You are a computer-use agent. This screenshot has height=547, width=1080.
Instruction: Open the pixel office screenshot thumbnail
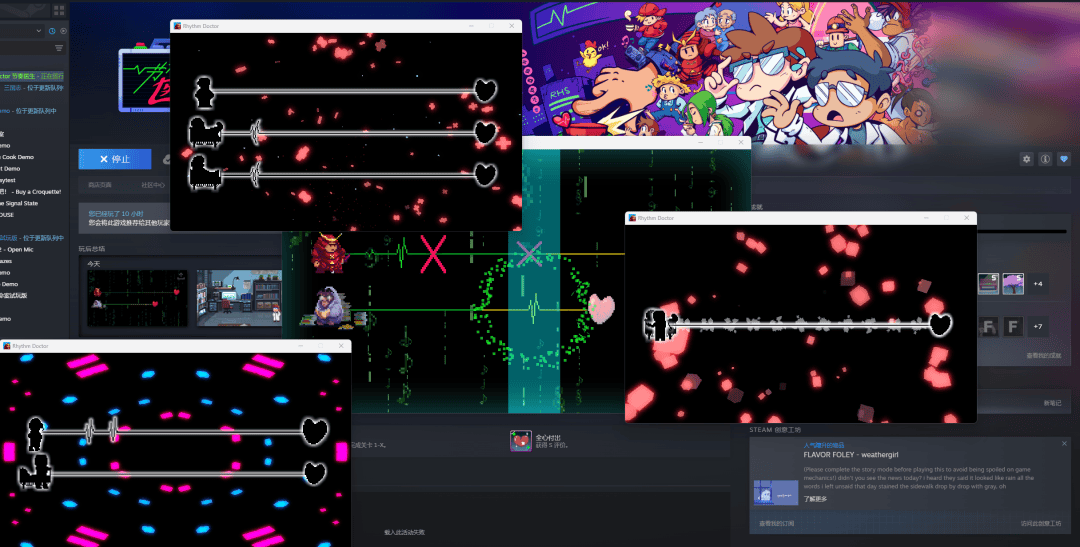click(238, 298)
